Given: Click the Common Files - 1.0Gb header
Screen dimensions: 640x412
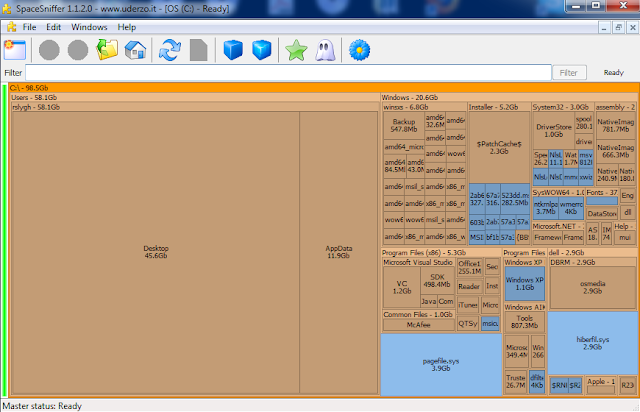Looking at the screenshot, I should 419,314.
